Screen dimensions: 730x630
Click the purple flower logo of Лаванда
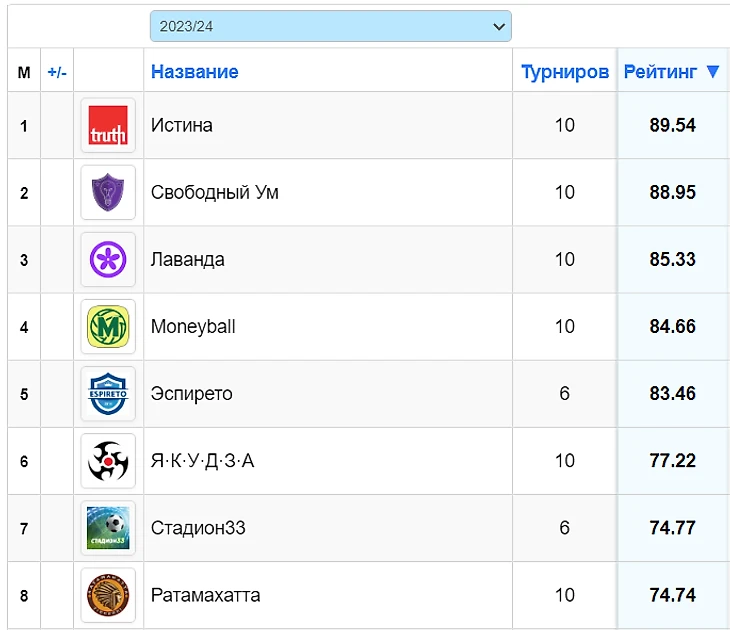click(108, 259)
